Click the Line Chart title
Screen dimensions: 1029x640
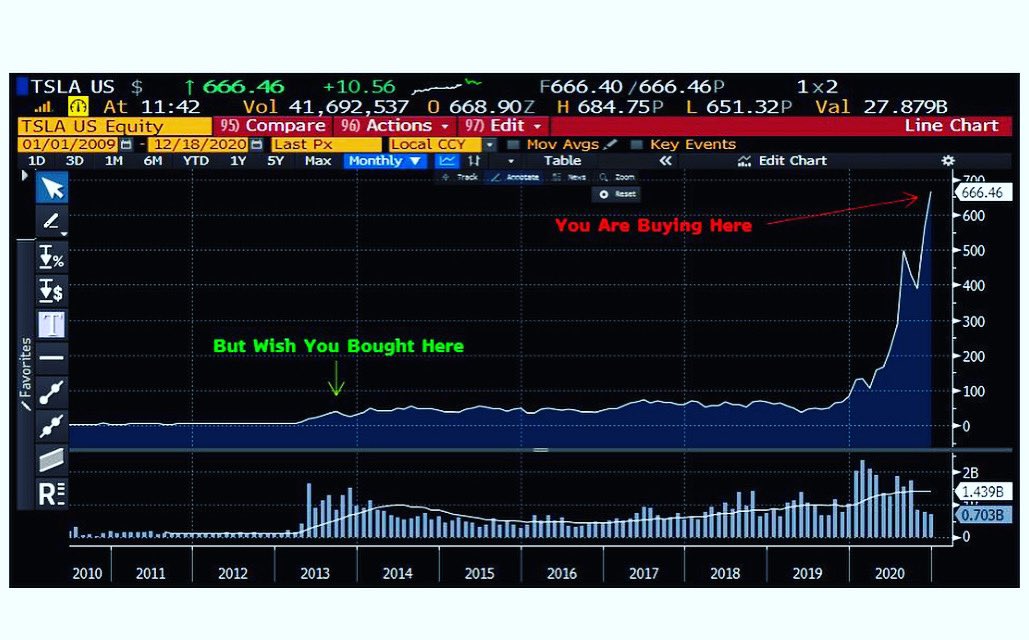[952, 125]
